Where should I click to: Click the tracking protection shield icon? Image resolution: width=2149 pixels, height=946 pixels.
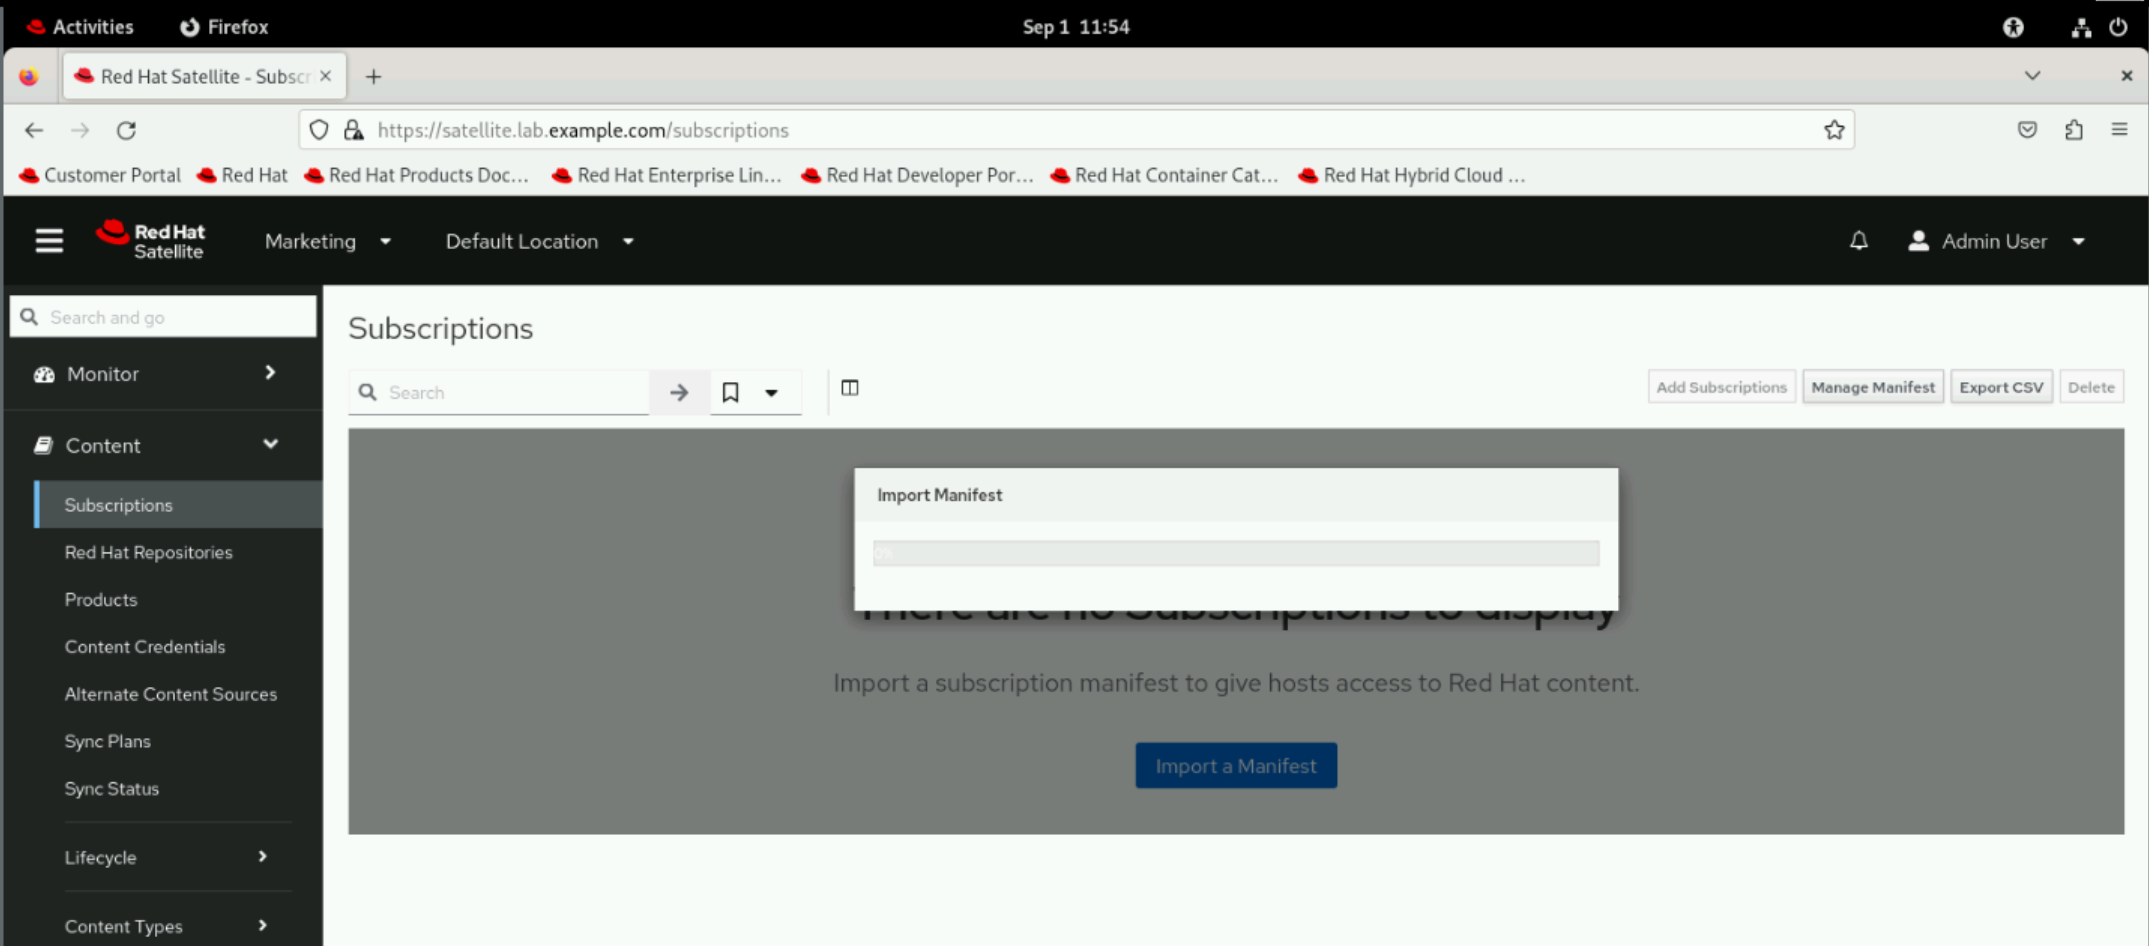[x=319, y=130]
